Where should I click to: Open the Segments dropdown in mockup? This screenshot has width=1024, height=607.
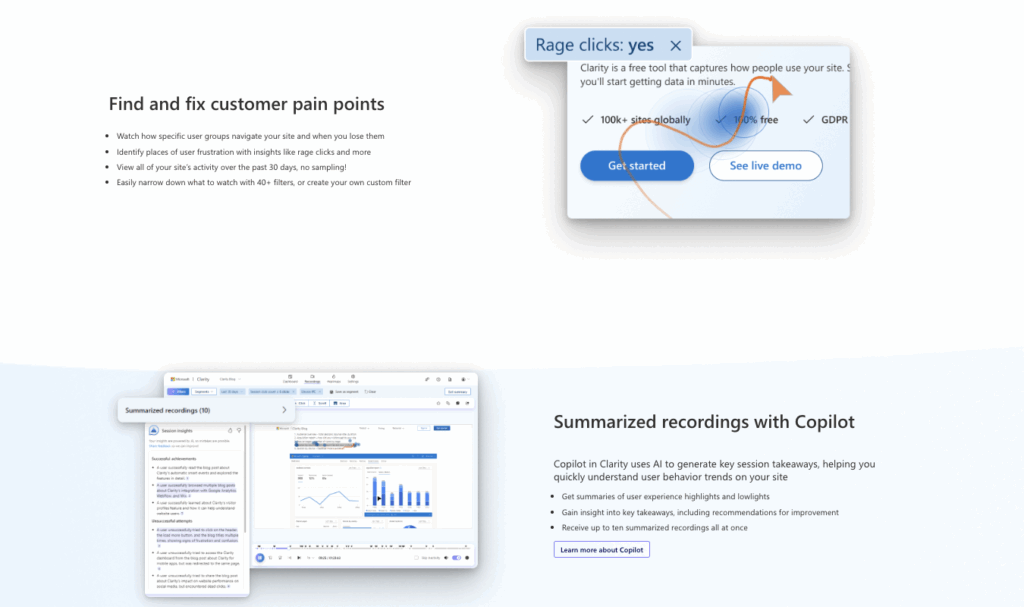tap(204, 391)
